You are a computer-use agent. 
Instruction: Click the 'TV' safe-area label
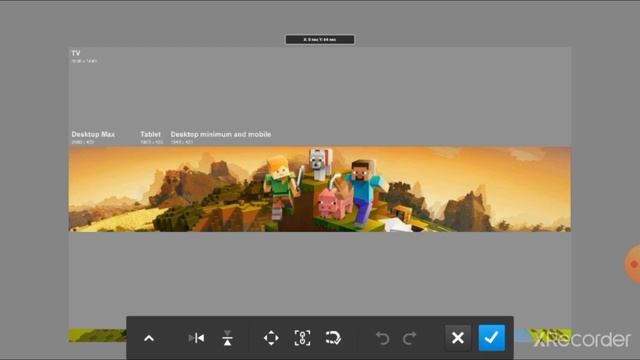(76, 53)
